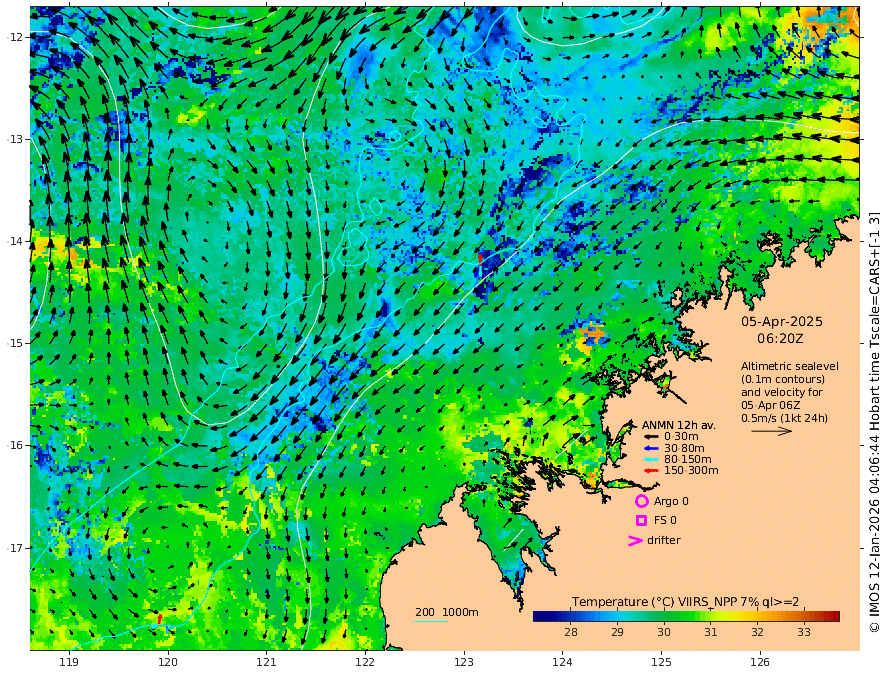Click the longitude label 126
This screenshot has width=880, height=680.
pyautogui.click(x=760, y=662)
